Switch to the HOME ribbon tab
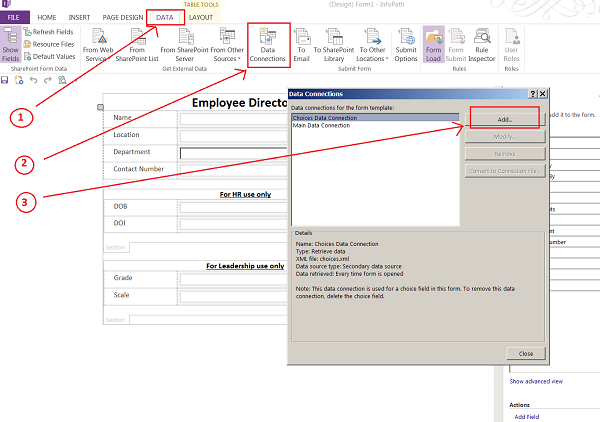This screenshot has height=422, width=600. click(47, 18)
